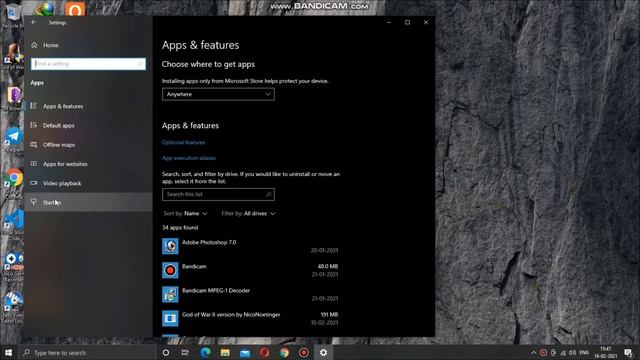Open the notification center icon
This screenshot has height=360, width=640.
(x=628, y=353)
